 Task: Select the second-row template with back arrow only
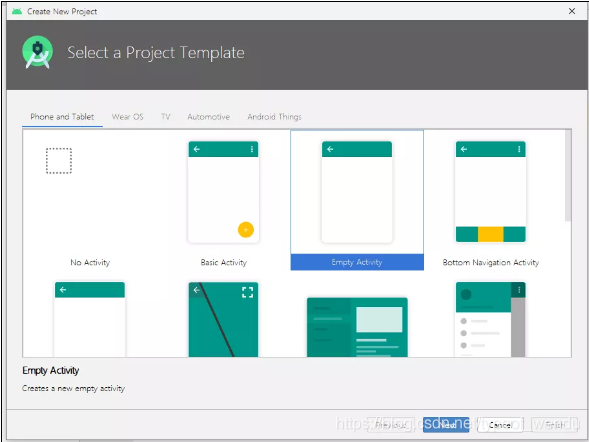coord(90,319)
